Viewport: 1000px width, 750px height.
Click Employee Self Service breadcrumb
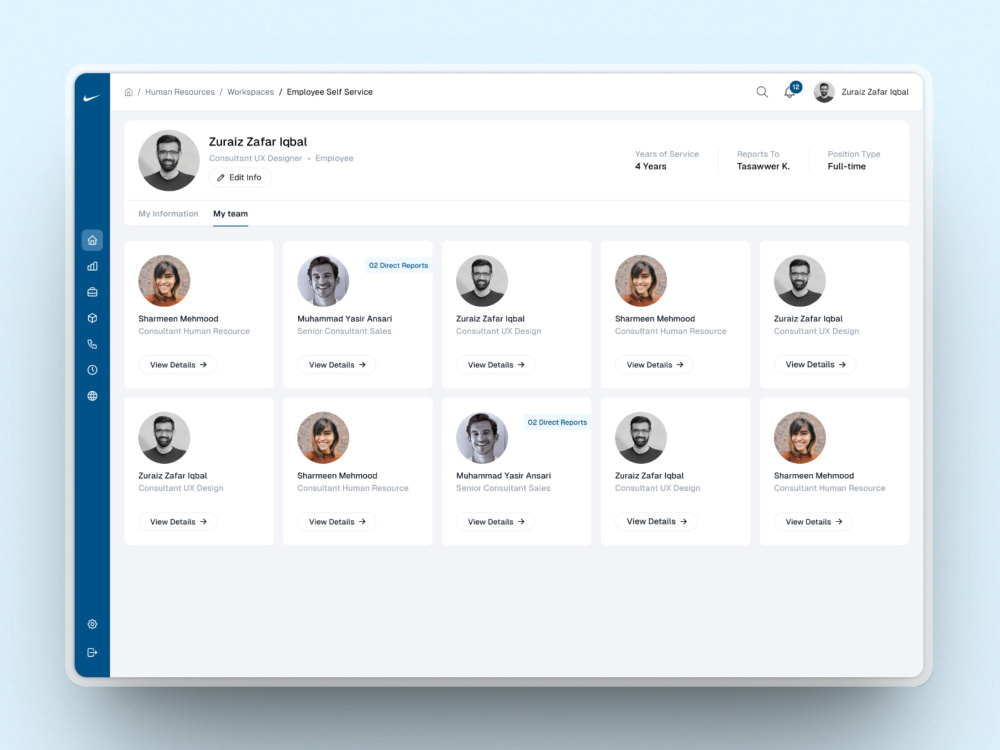330,92
